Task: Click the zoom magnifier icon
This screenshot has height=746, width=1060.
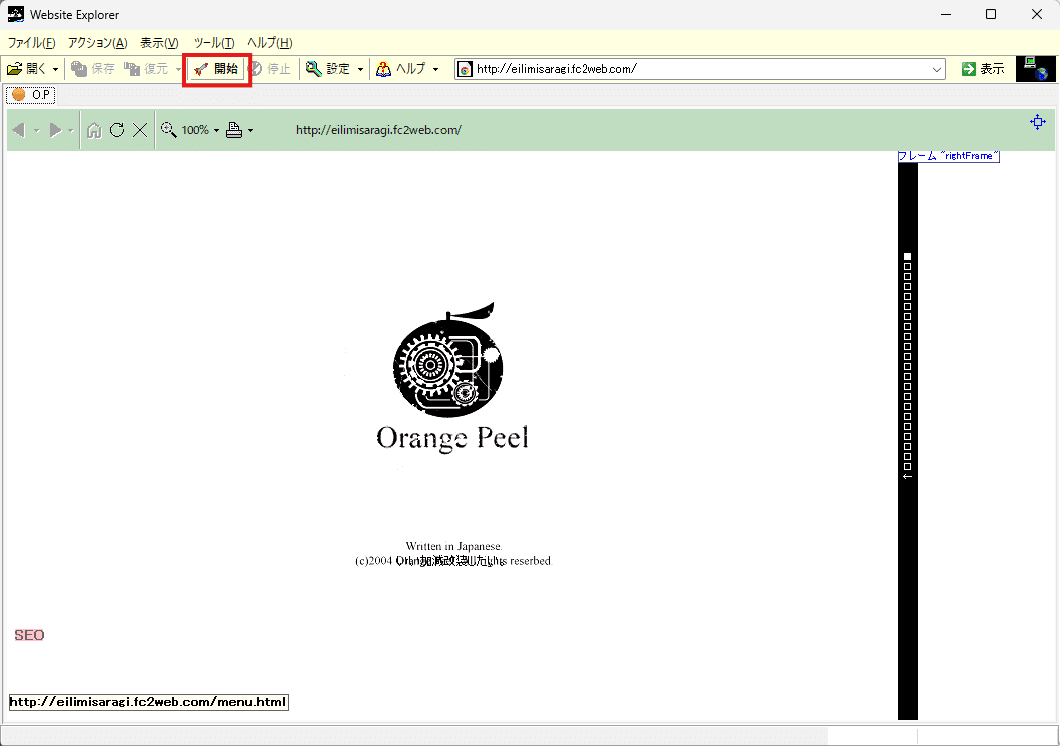Action: tap(168, 130)
